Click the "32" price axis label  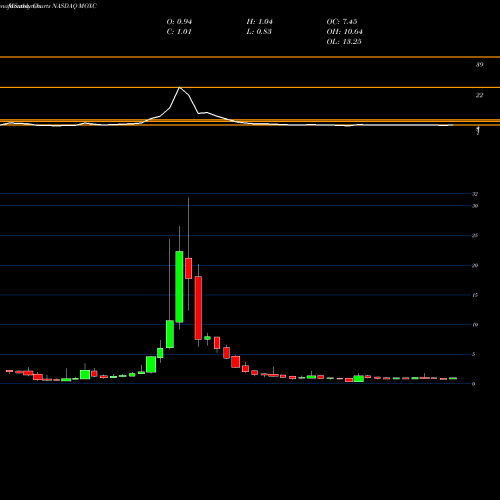click(x=475, y=194)
